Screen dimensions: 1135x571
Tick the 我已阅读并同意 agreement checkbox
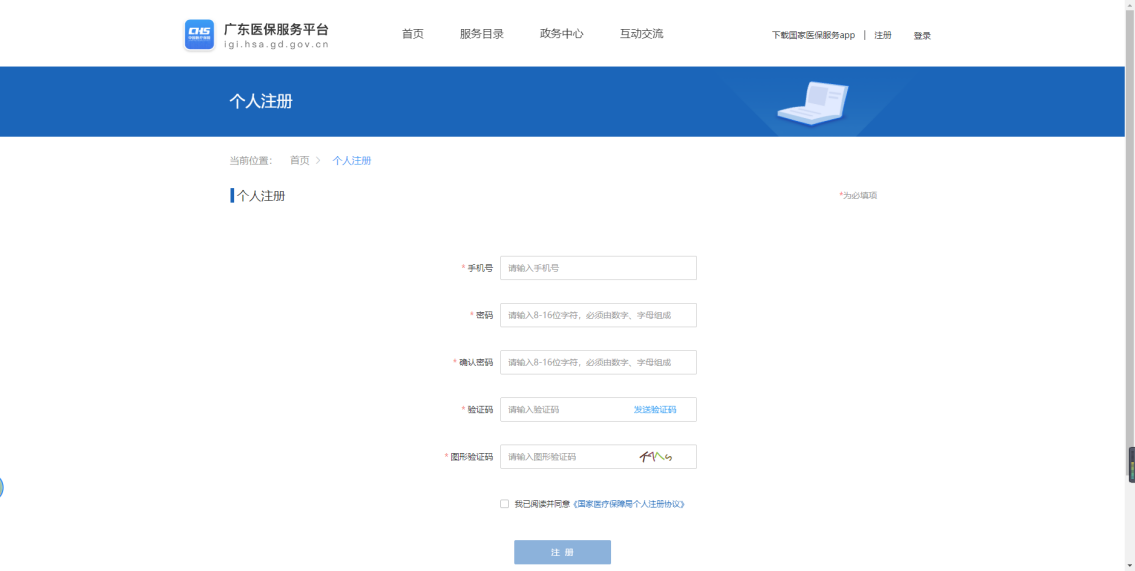(504, 504)
